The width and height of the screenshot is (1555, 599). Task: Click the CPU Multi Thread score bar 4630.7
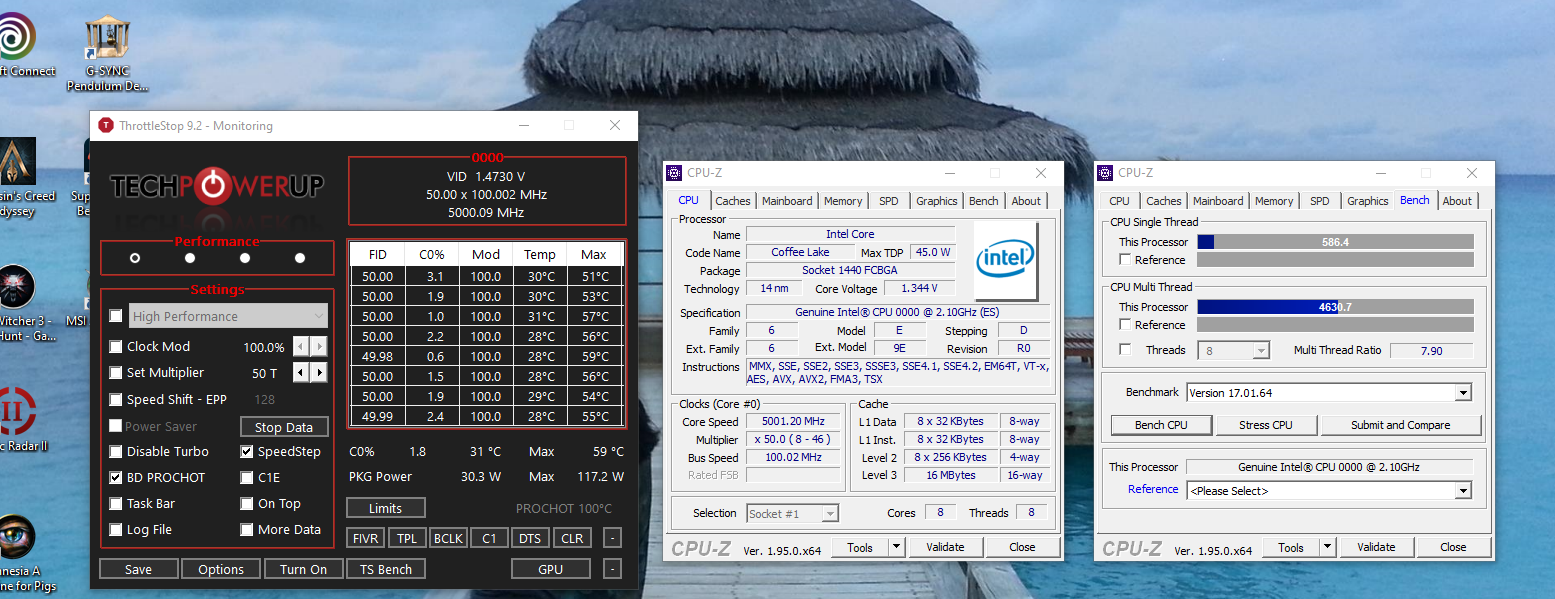click(x=1335, y=307)
